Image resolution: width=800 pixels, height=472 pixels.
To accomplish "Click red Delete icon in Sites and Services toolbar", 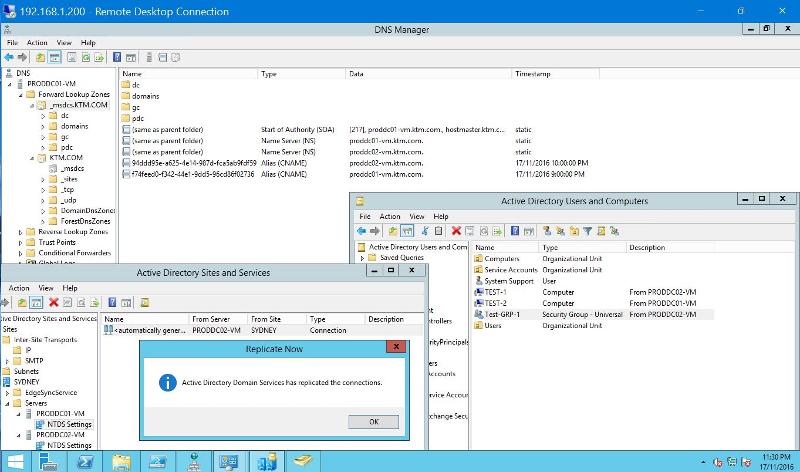I will [x=54, y=303].
